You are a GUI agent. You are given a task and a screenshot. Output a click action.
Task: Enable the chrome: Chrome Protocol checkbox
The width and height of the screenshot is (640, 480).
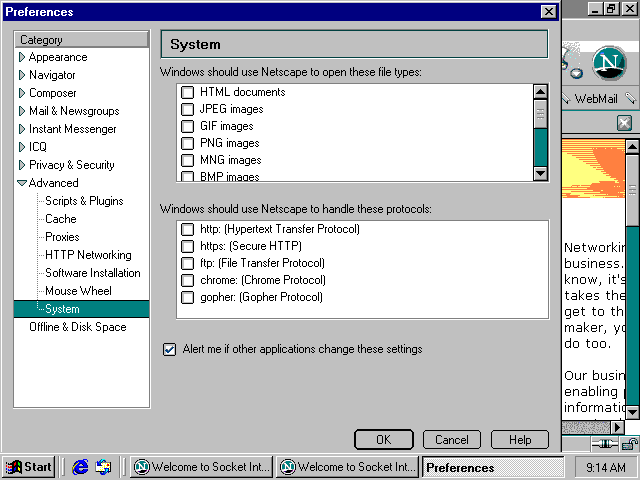(187, 280)
